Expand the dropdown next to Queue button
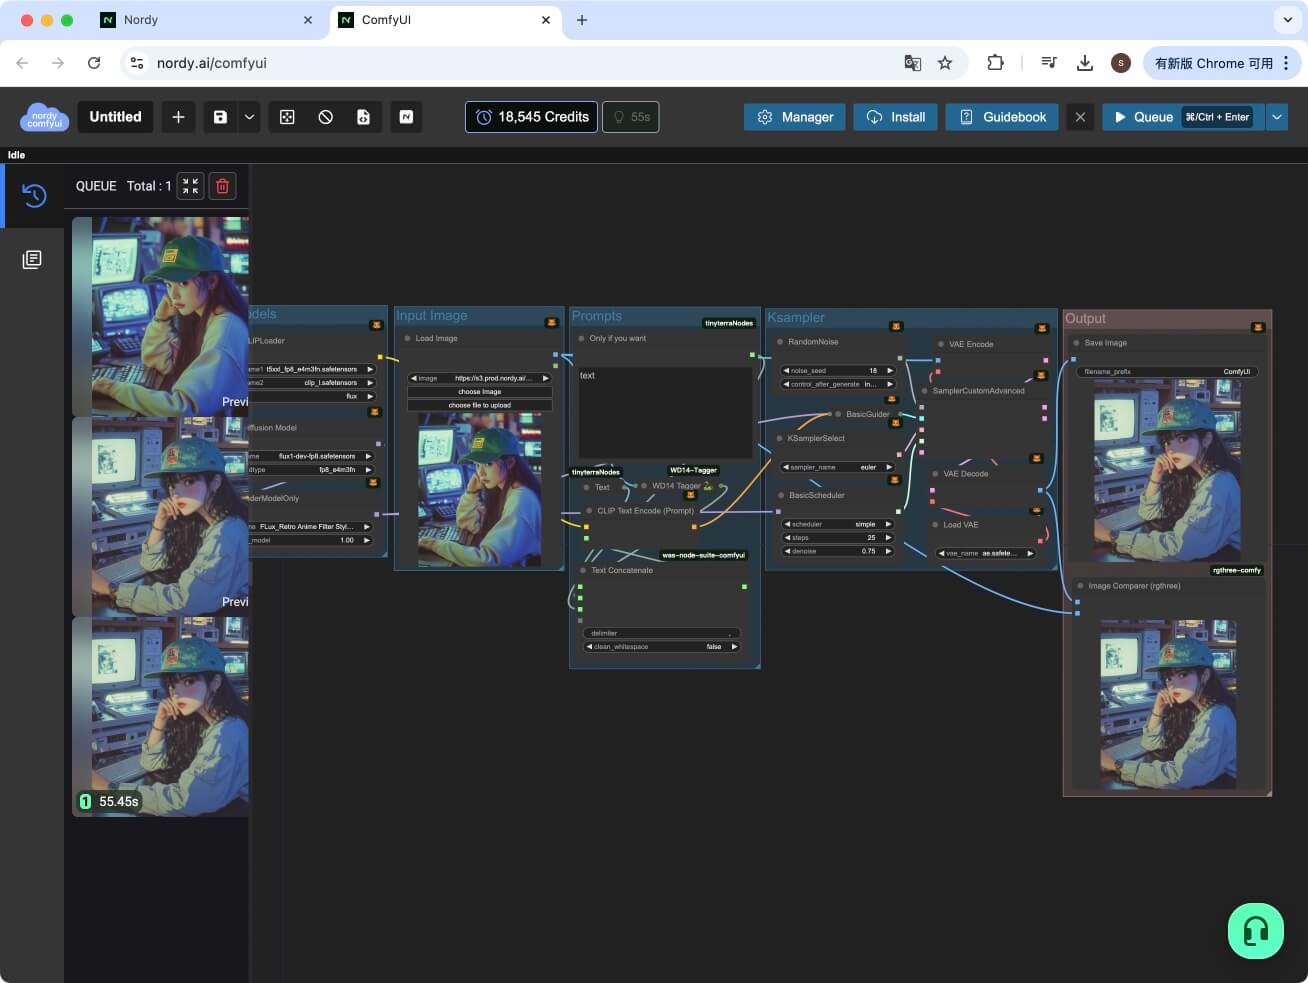 coord(1276,117)
